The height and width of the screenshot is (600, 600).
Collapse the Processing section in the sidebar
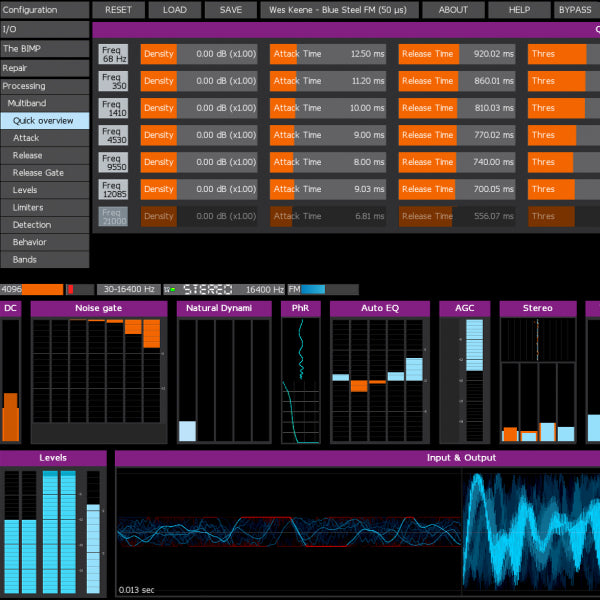point(44,86)
